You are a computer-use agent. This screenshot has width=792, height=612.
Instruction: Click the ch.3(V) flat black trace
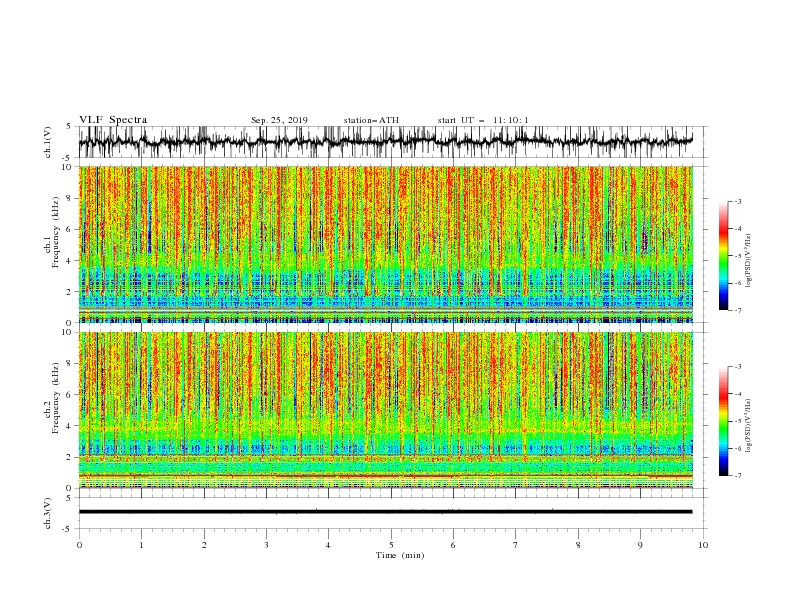(385, 512)
